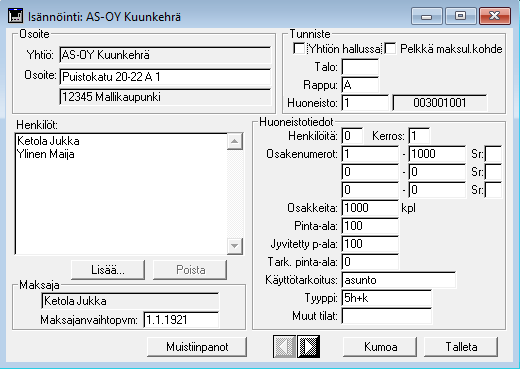This screenshot has width=520, height=369.
Task: Edit Maksajanvaihtopvm date field
Action: point(181,320)
